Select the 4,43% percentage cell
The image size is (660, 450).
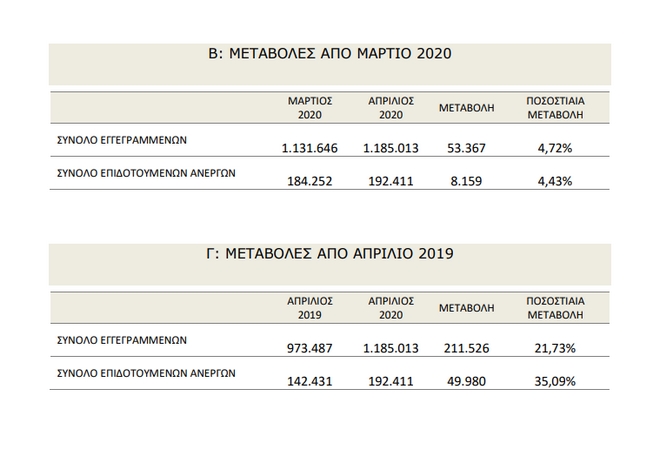point(555,183)
